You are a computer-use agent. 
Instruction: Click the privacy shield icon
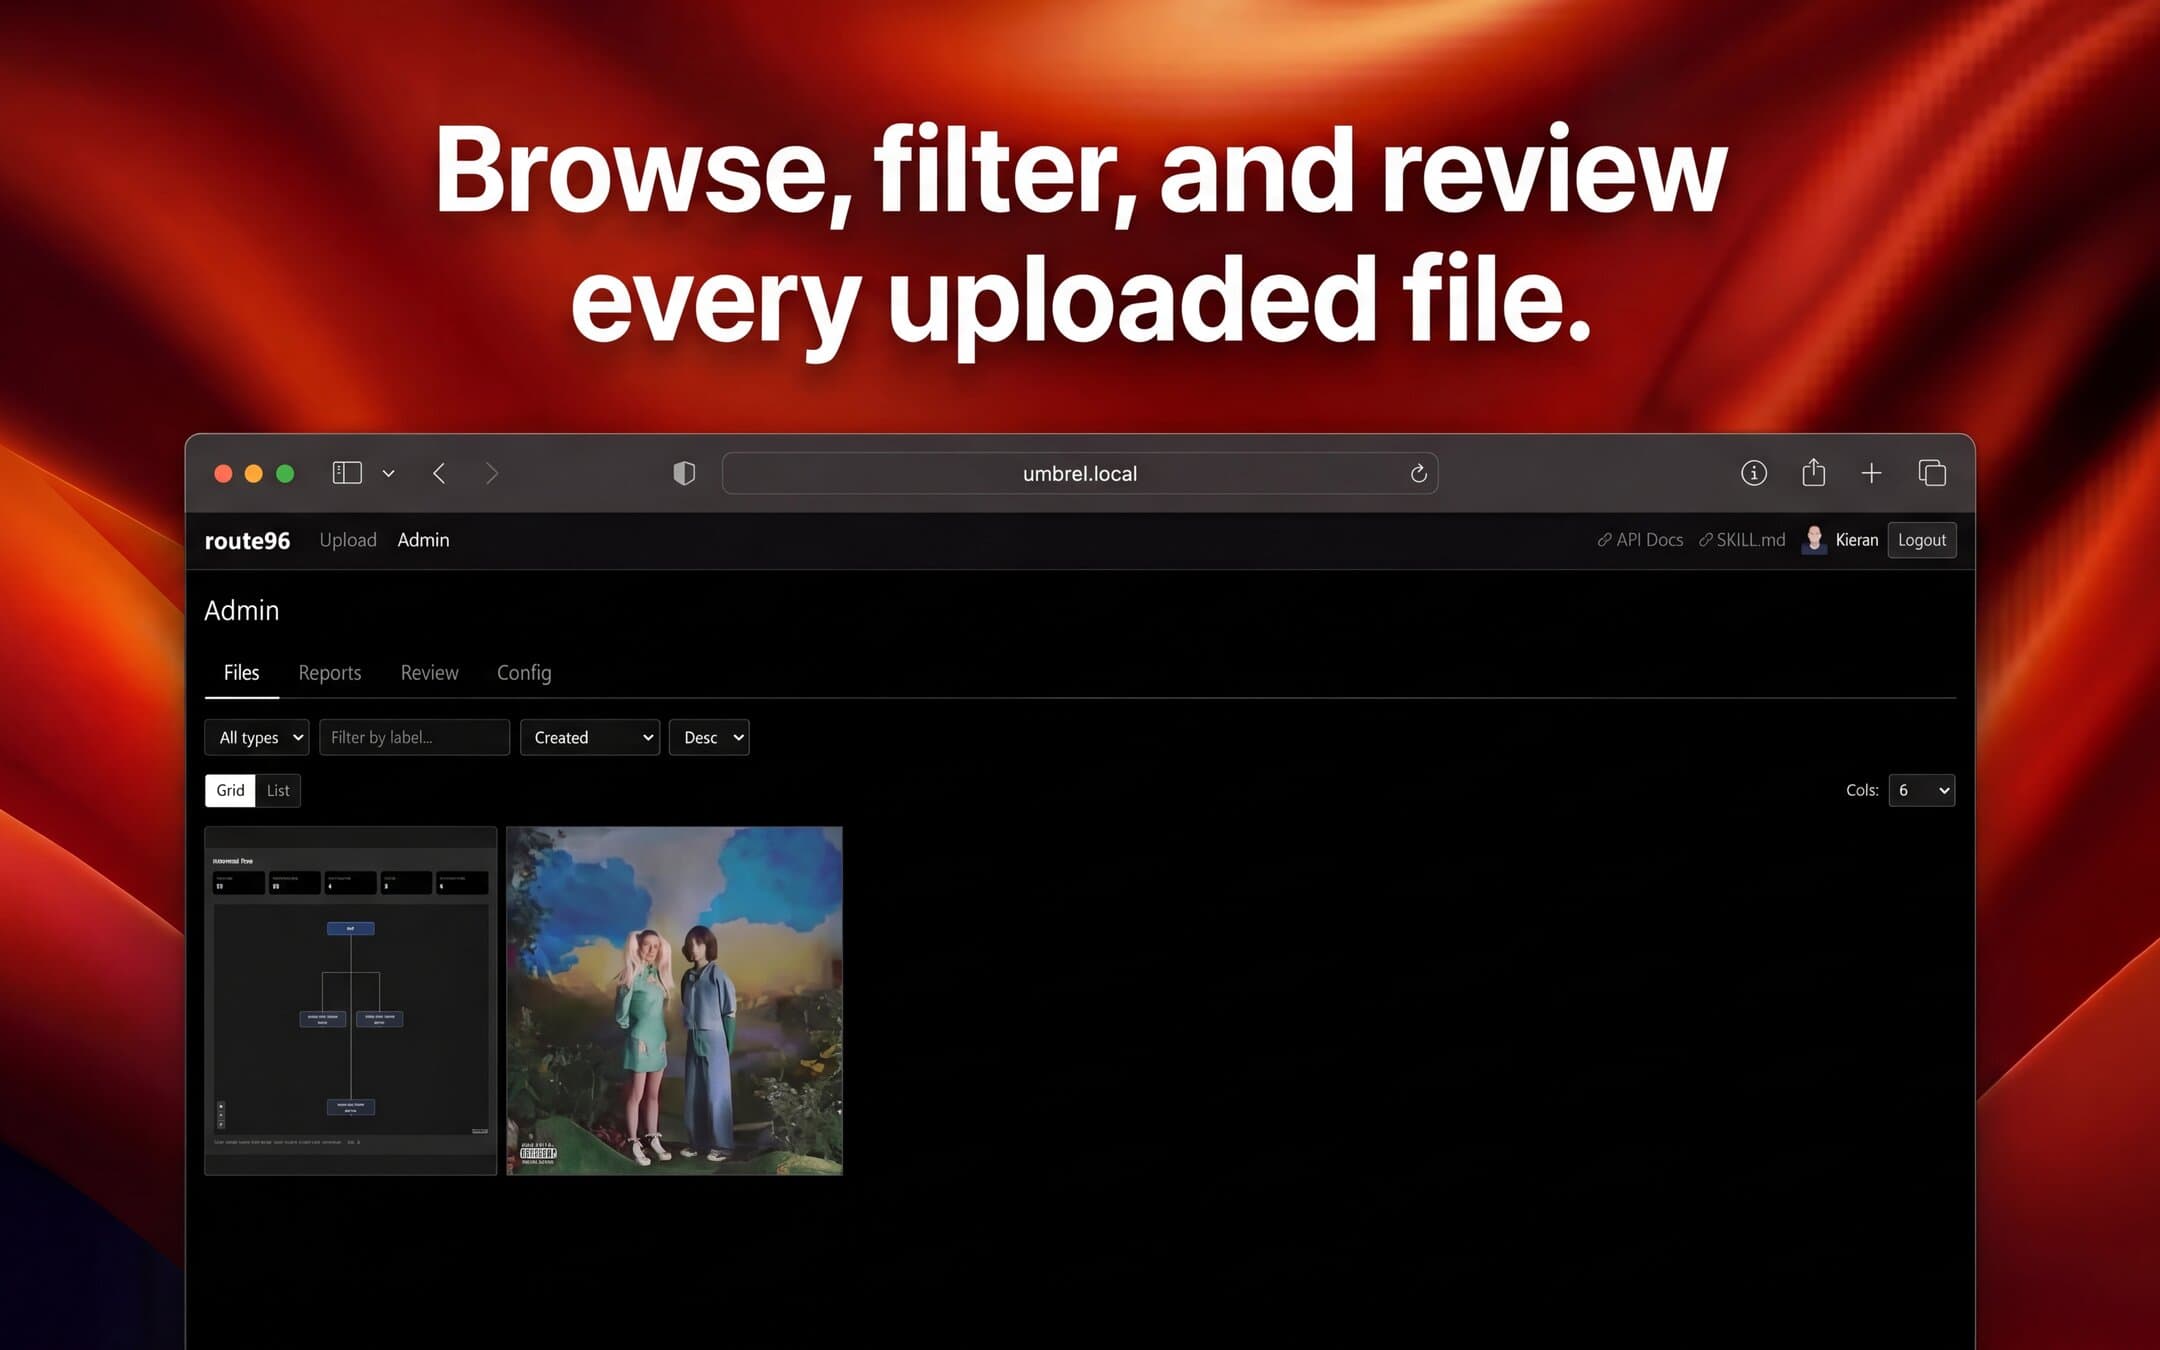click(684, 473)
